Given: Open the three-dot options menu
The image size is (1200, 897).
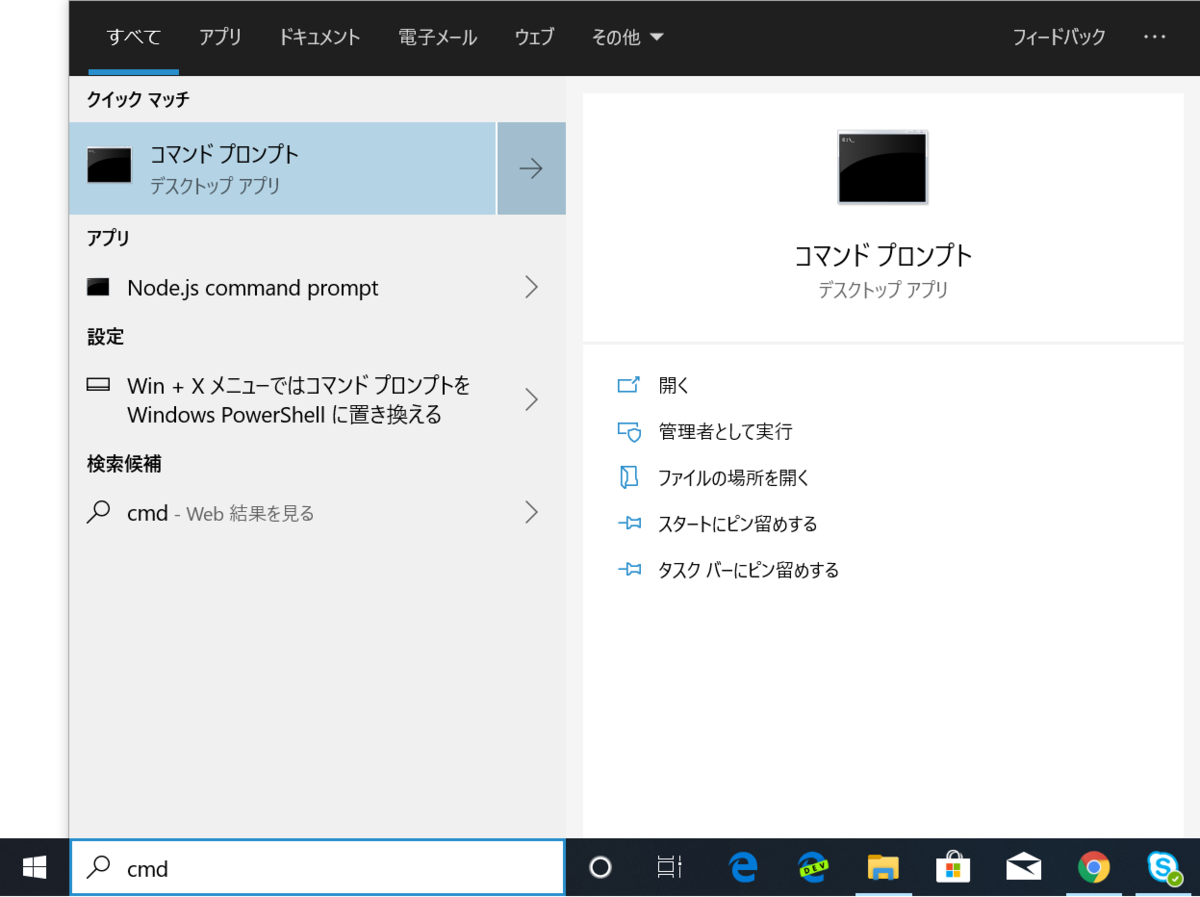Looking at the screenshot, I should (x=1155, y=37).
